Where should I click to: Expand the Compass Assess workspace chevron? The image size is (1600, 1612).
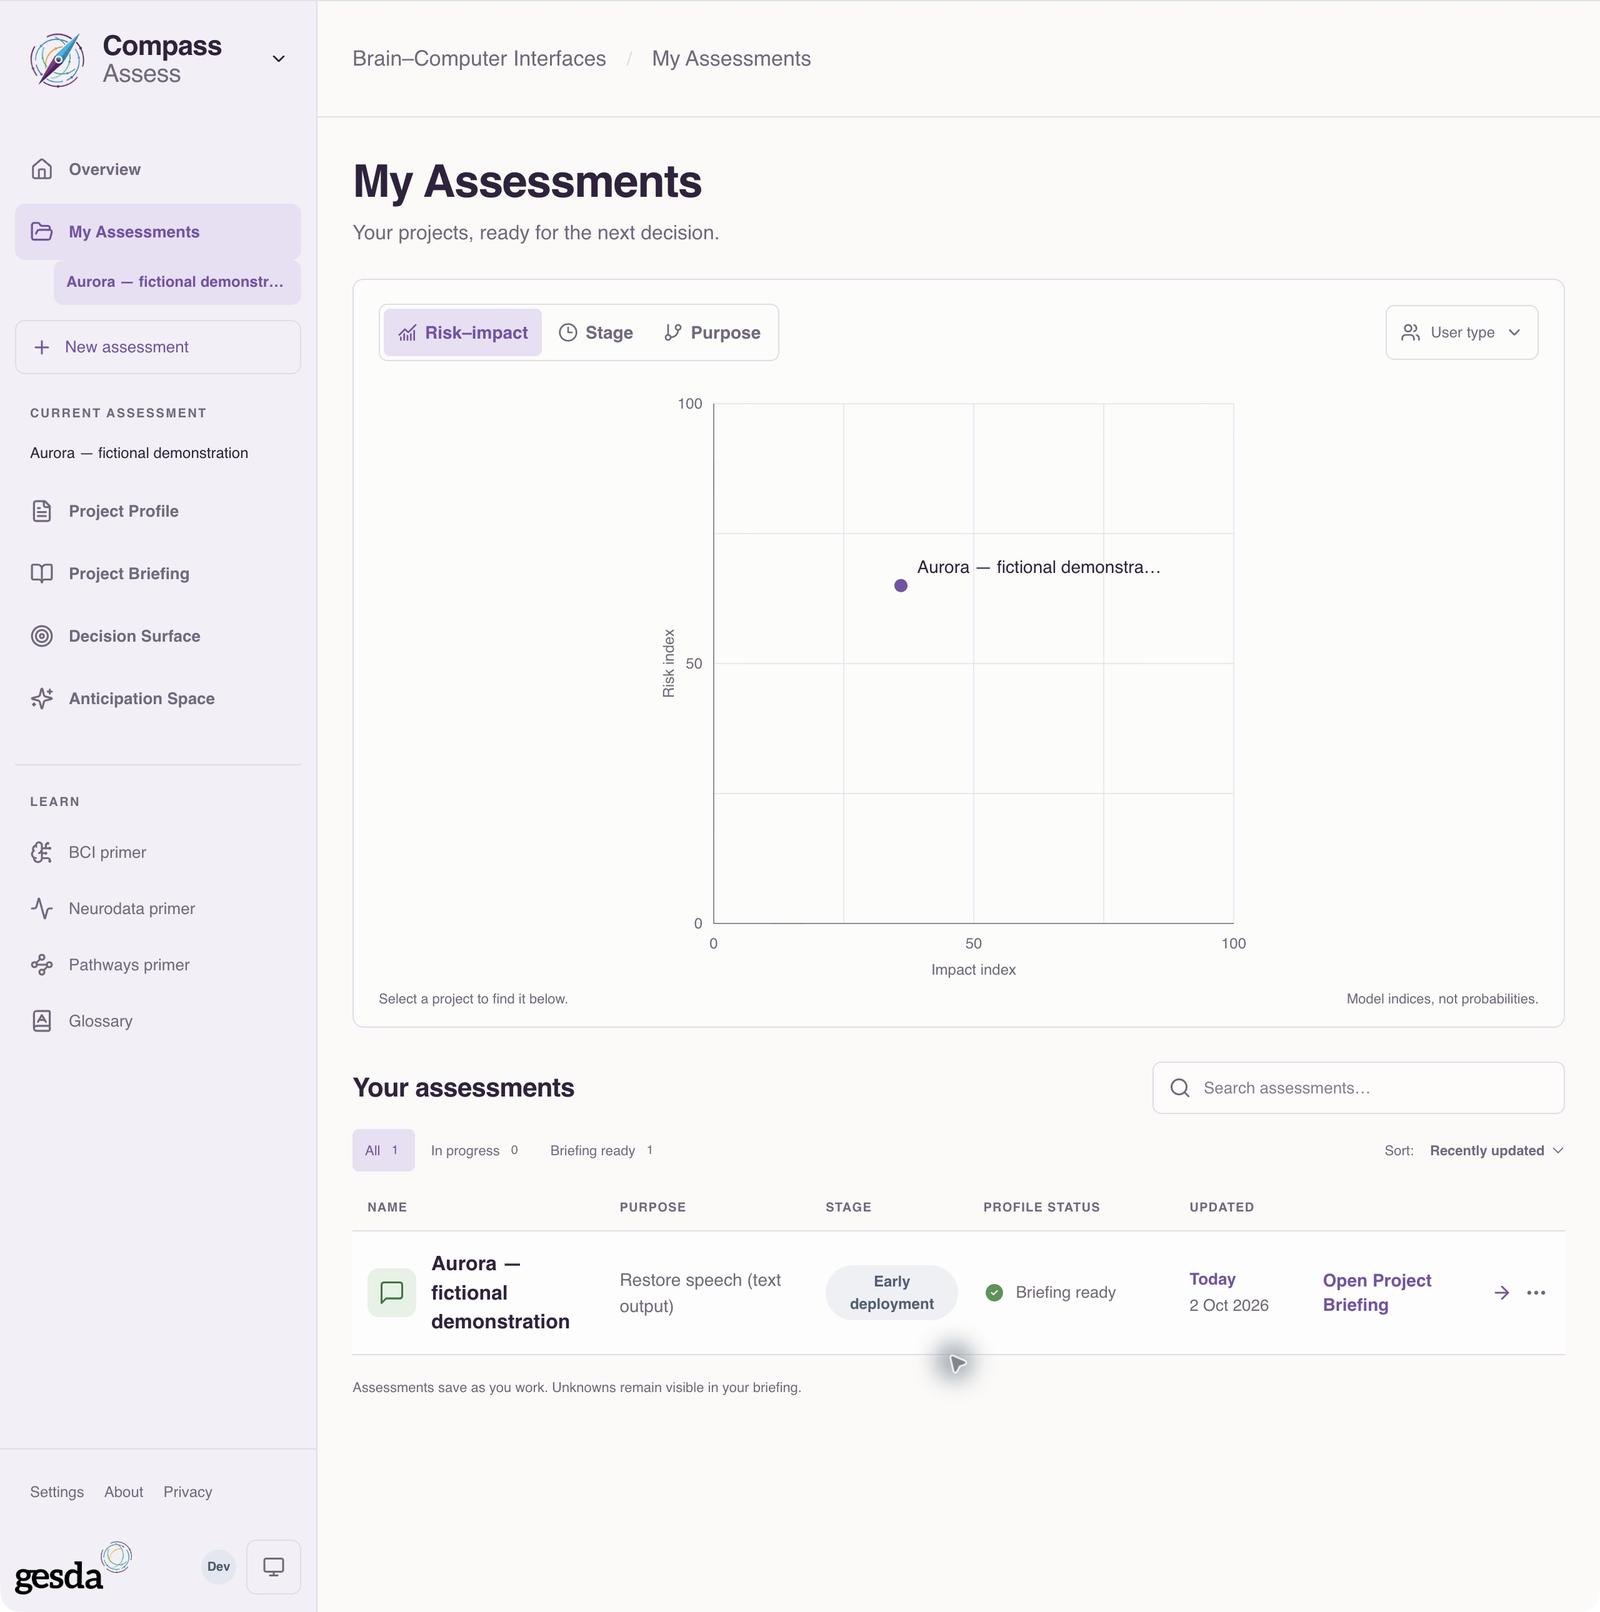tap(279, 59)
